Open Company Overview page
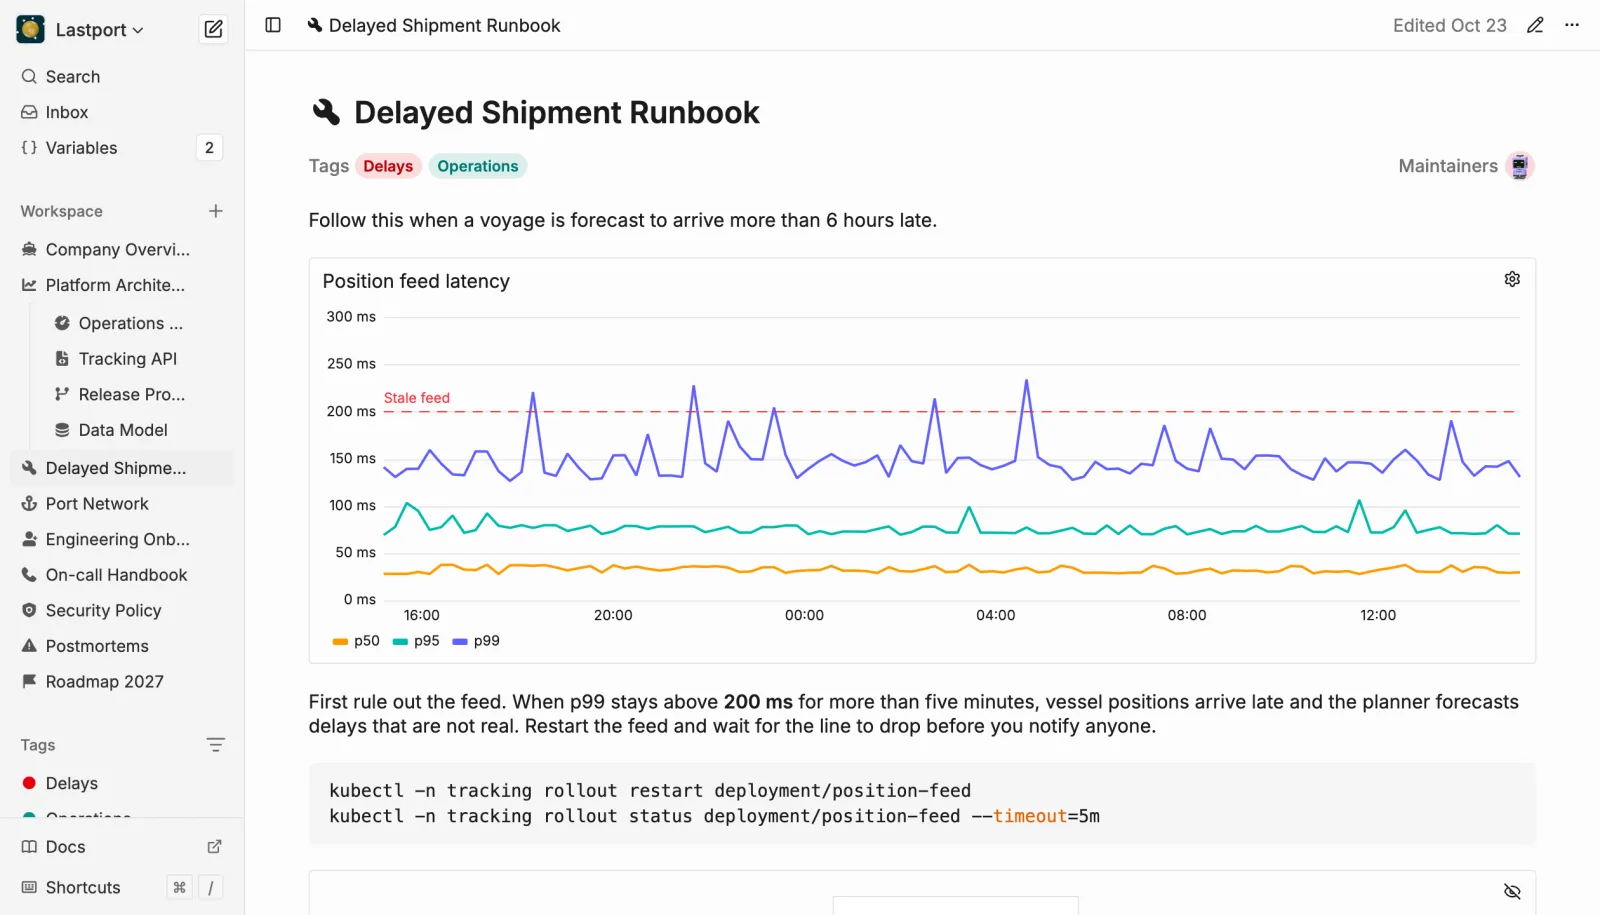Screen dimensions: 1600x915 click(x=122, y=250)
